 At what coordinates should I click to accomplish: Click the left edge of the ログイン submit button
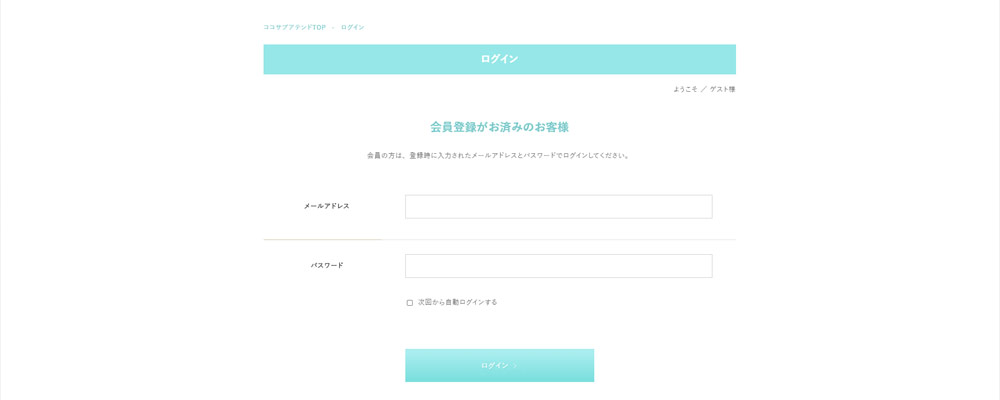click(411, 366)
